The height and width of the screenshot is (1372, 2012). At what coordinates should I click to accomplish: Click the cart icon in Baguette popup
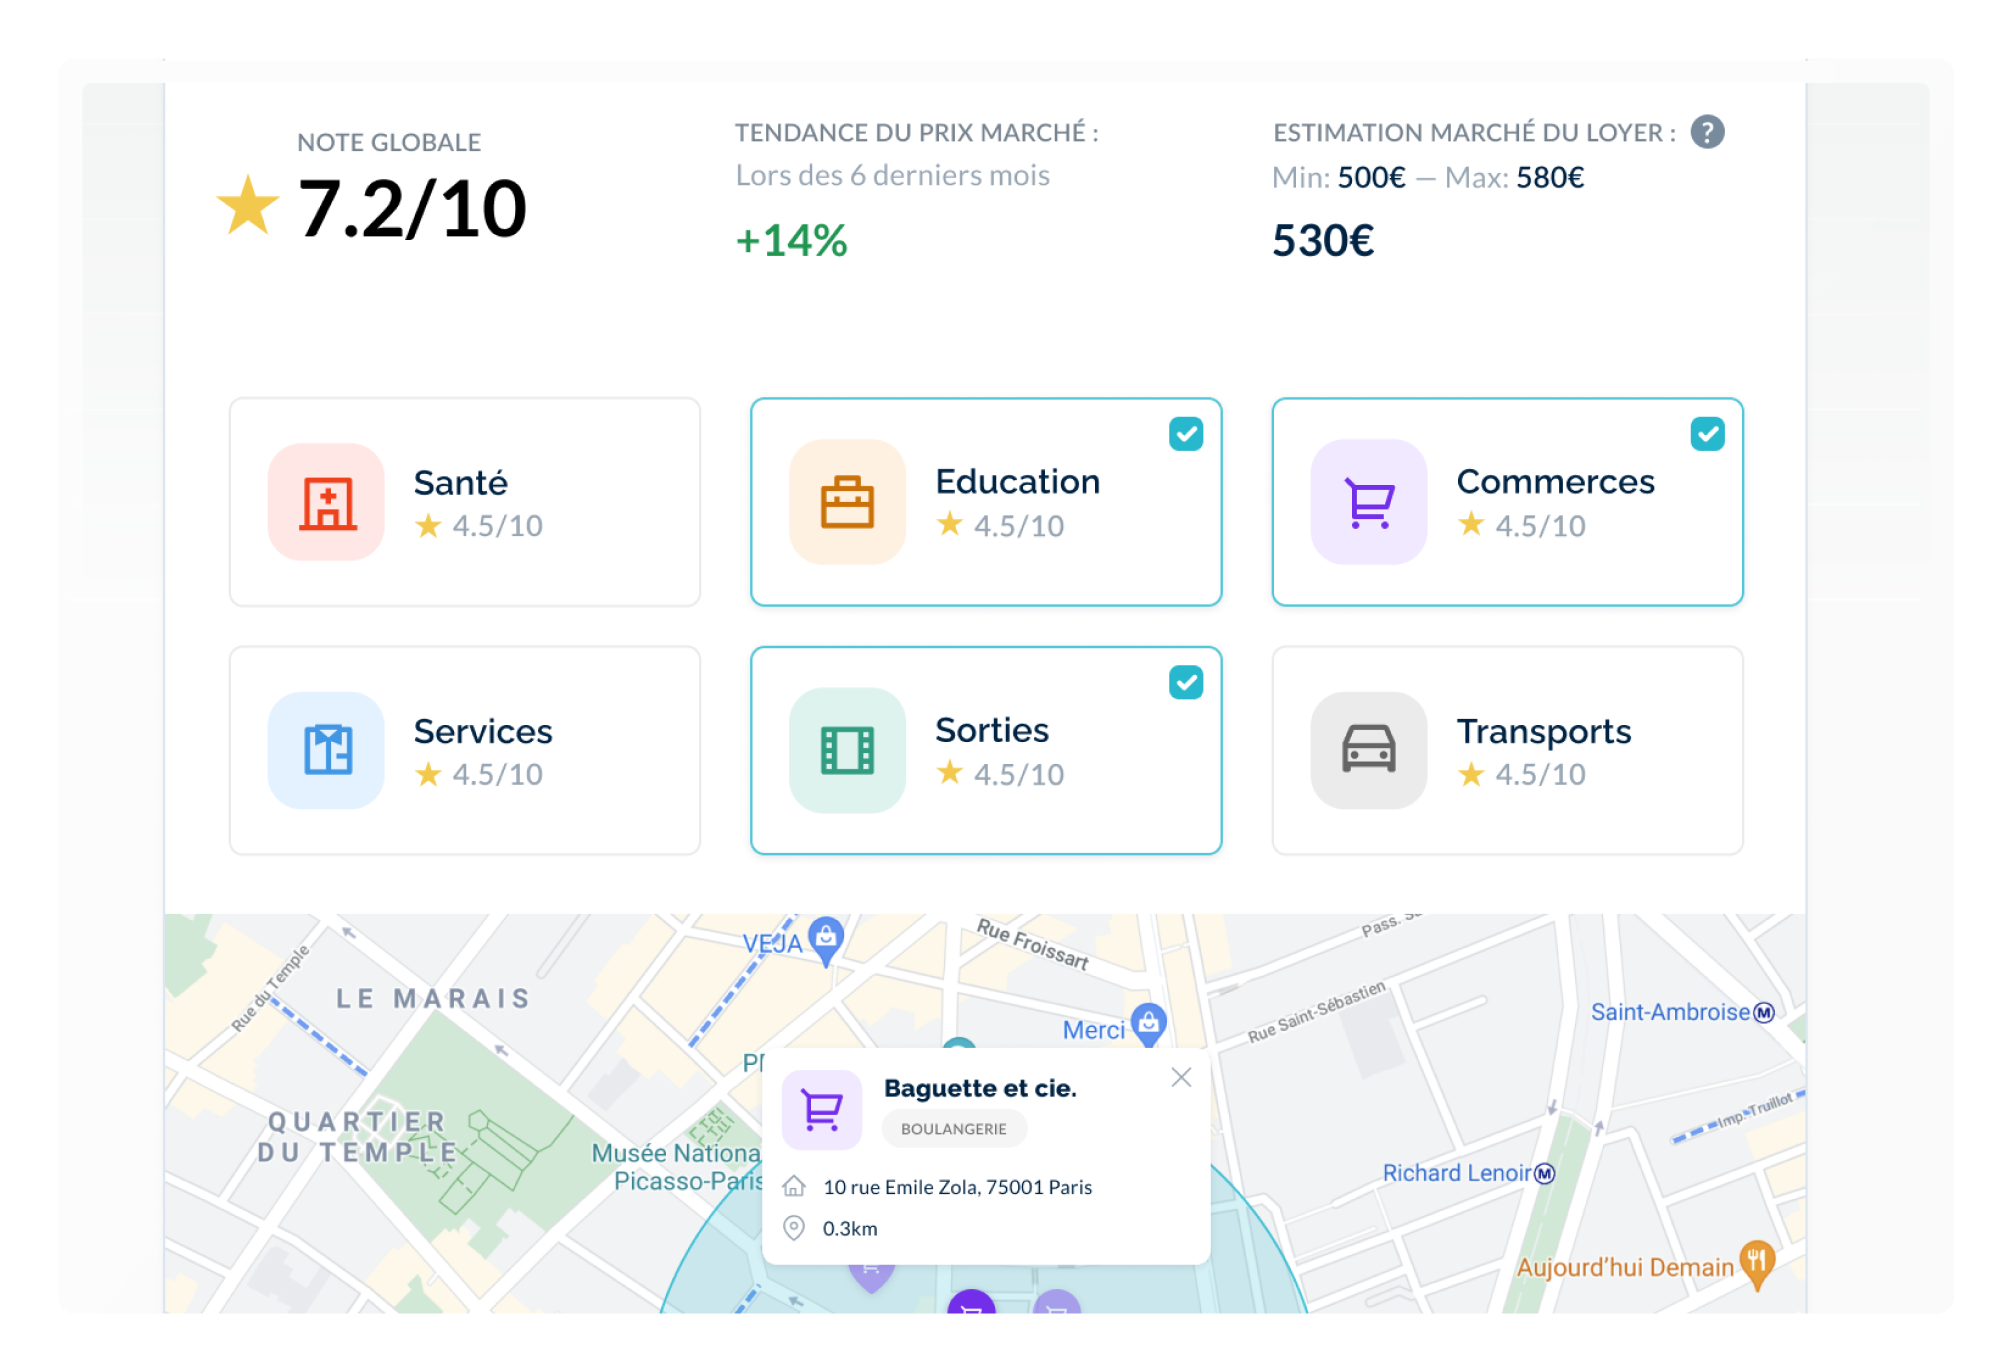coord(822,1110)
